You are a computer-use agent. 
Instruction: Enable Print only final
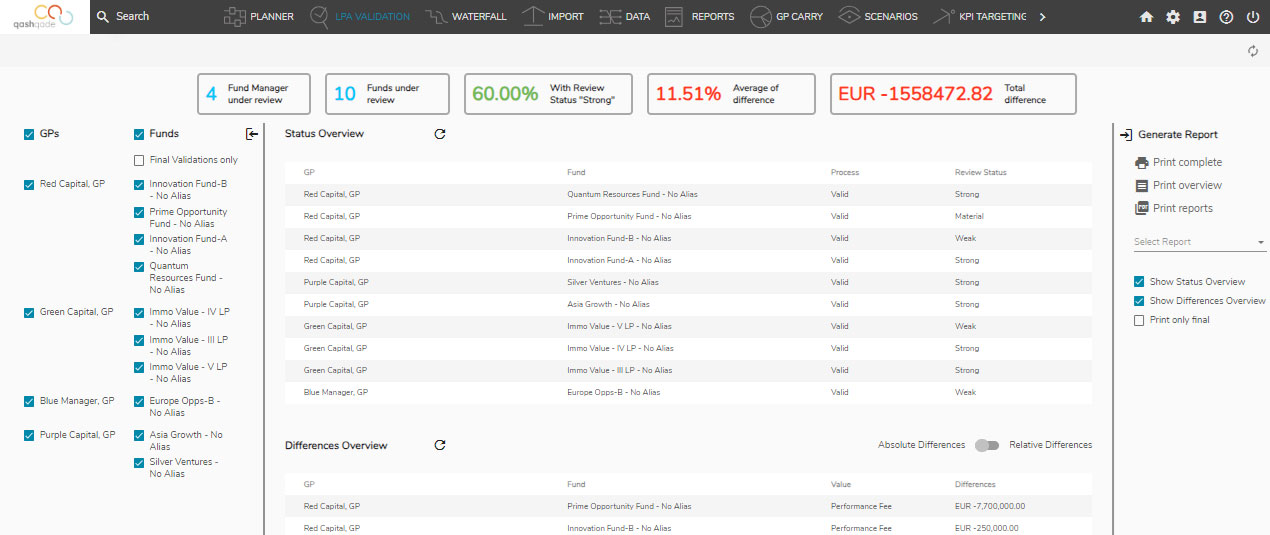pyautogui.click(x=1139, y=320)
